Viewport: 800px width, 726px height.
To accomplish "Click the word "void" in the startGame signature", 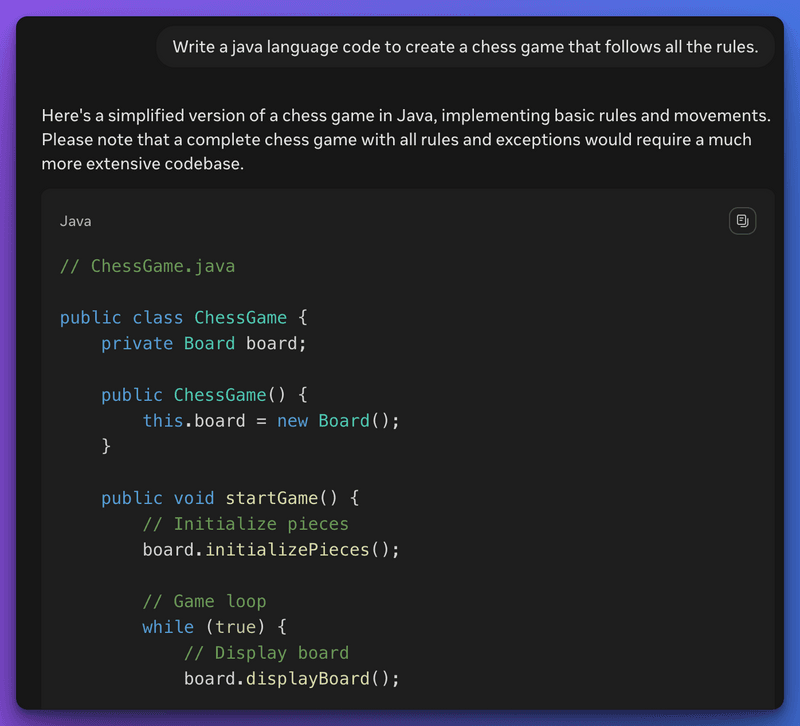I will (194, 498).
